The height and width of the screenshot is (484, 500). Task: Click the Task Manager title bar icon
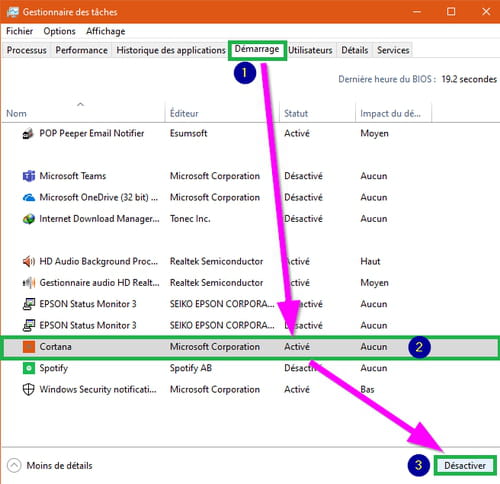click(x=13, y=12)
